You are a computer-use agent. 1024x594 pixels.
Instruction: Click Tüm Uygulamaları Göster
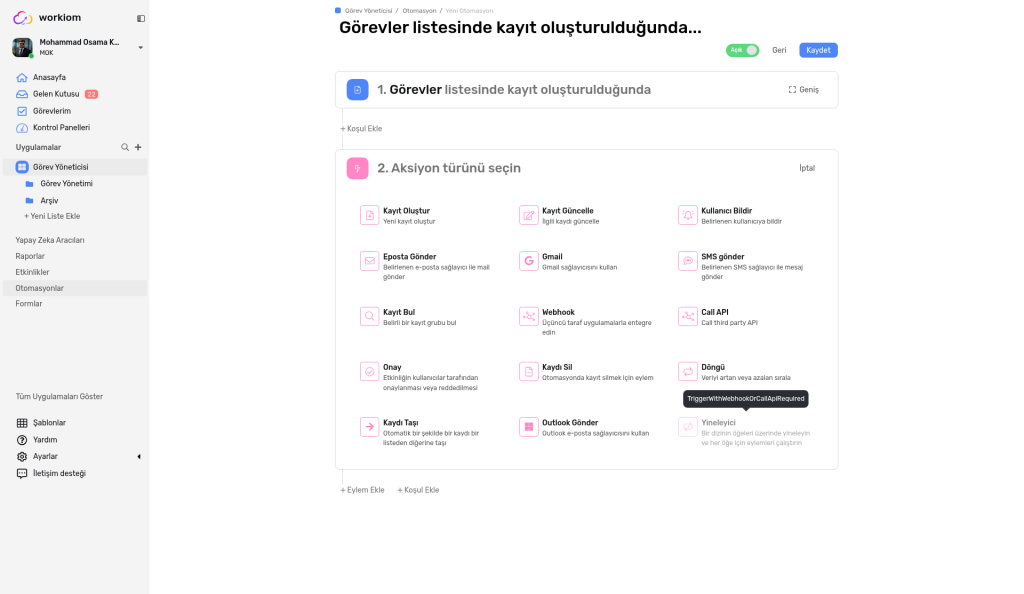pyautogui.click(x=59, y=397)
